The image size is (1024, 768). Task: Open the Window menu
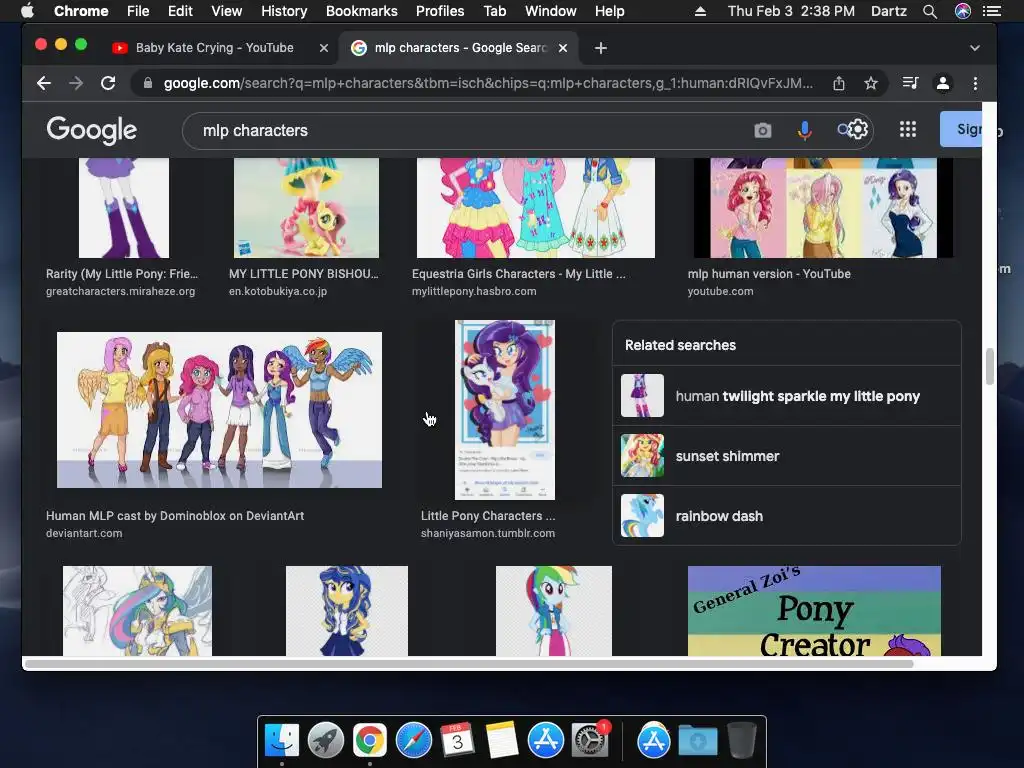[551, 11]
